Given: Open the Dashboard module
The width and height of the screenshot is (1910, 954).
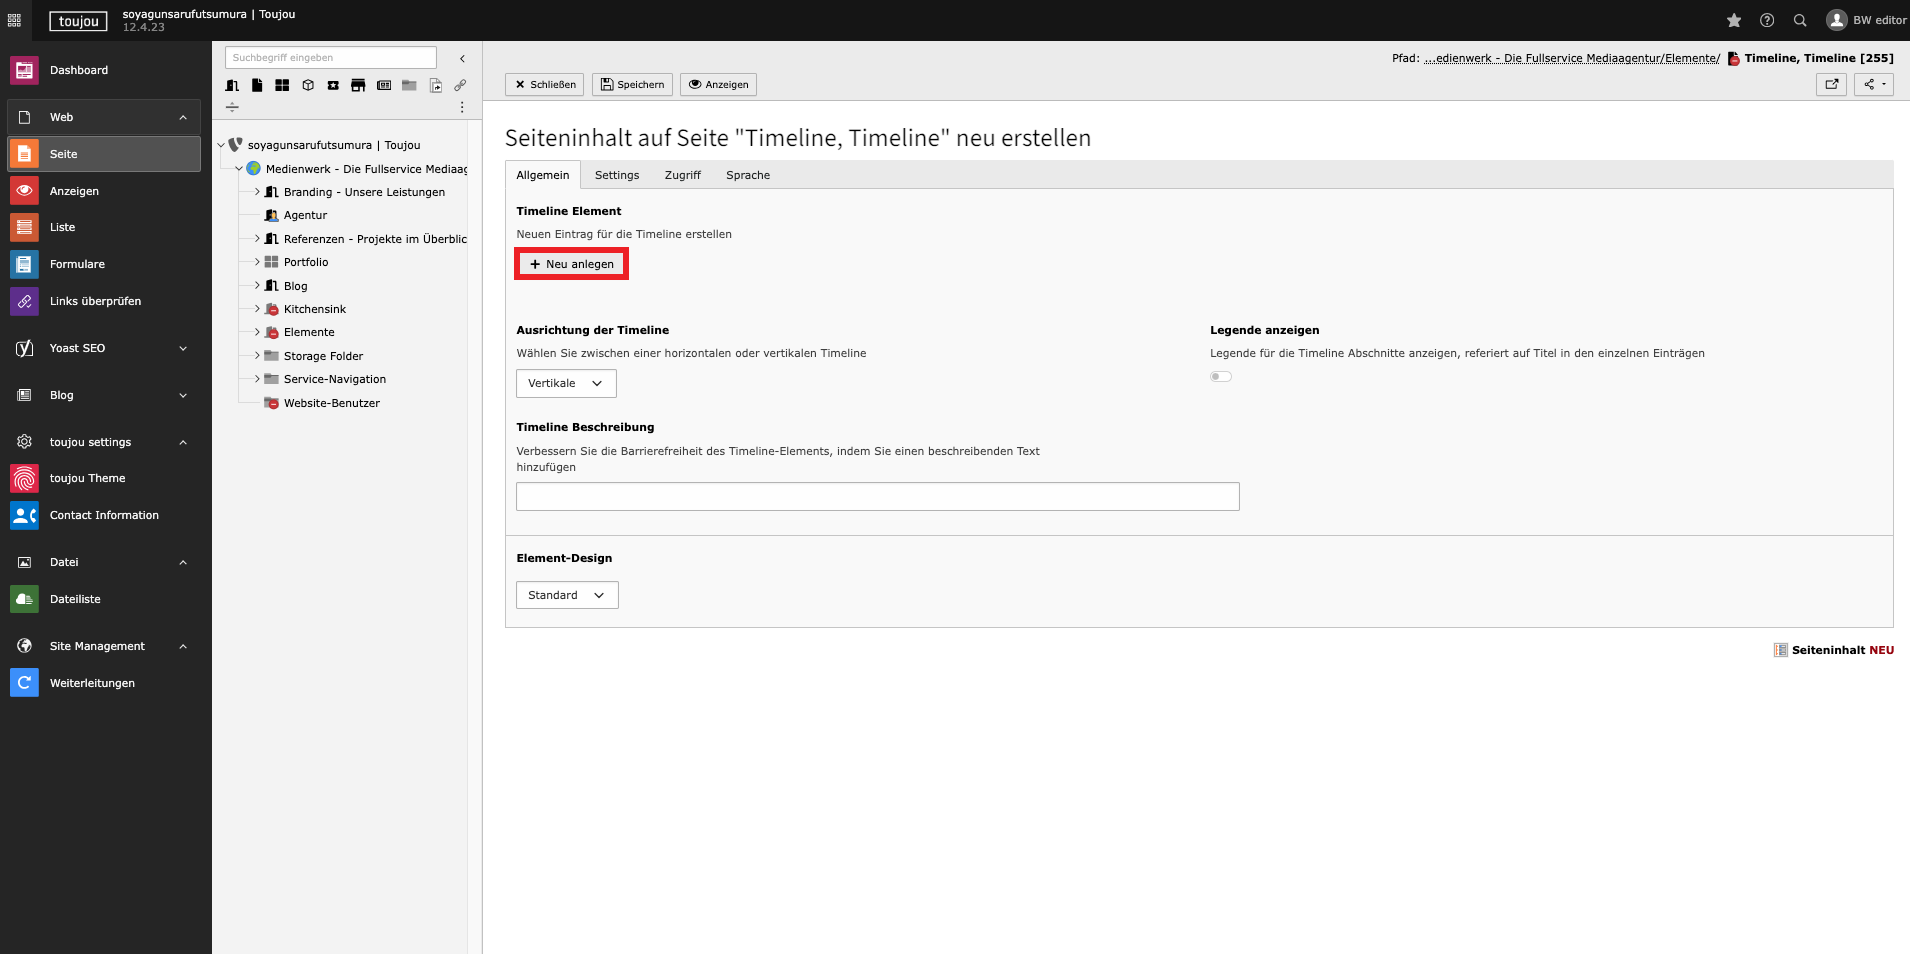Looking at the screenshot, I should (x=79, y=70).
